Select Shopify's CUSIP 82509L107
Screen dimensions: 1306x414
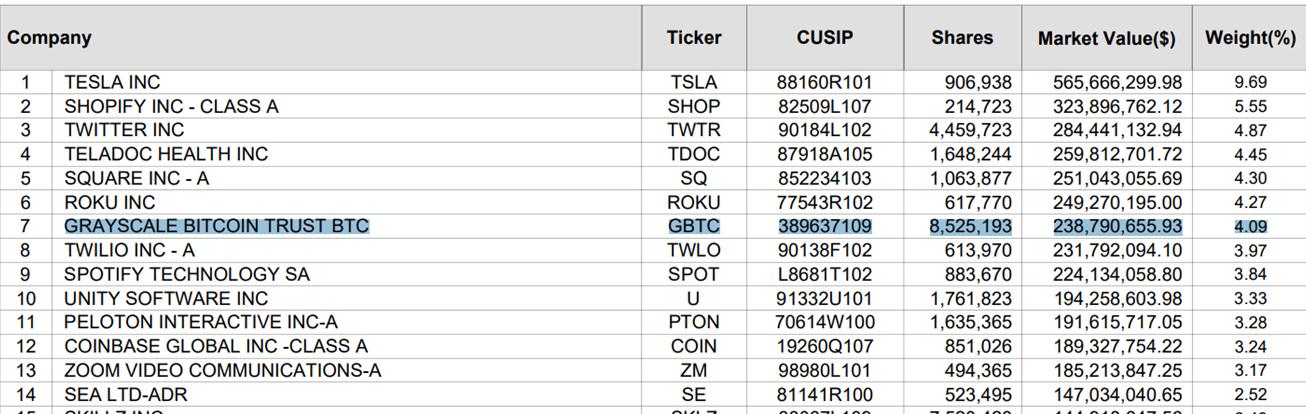824,107
